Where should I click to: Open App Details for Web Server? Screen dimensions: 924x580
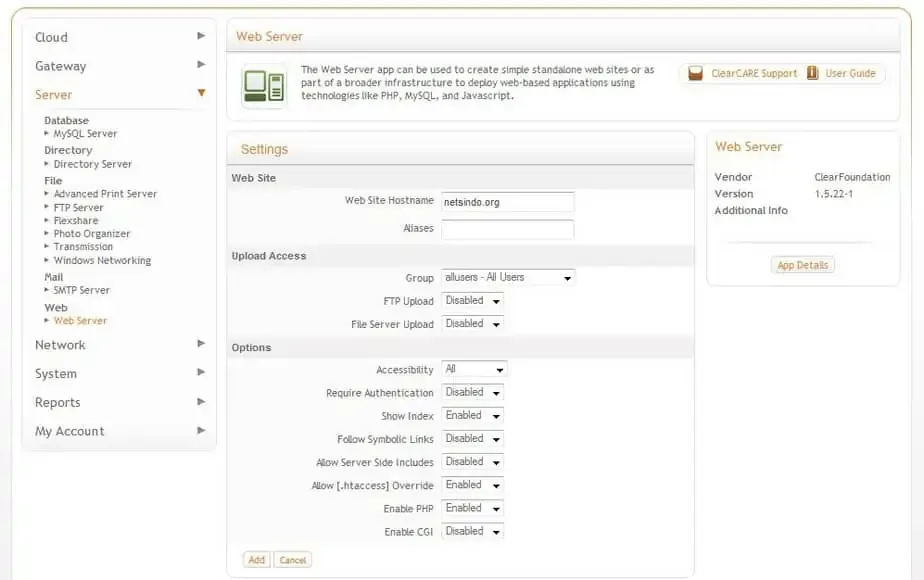coord(803,265)
